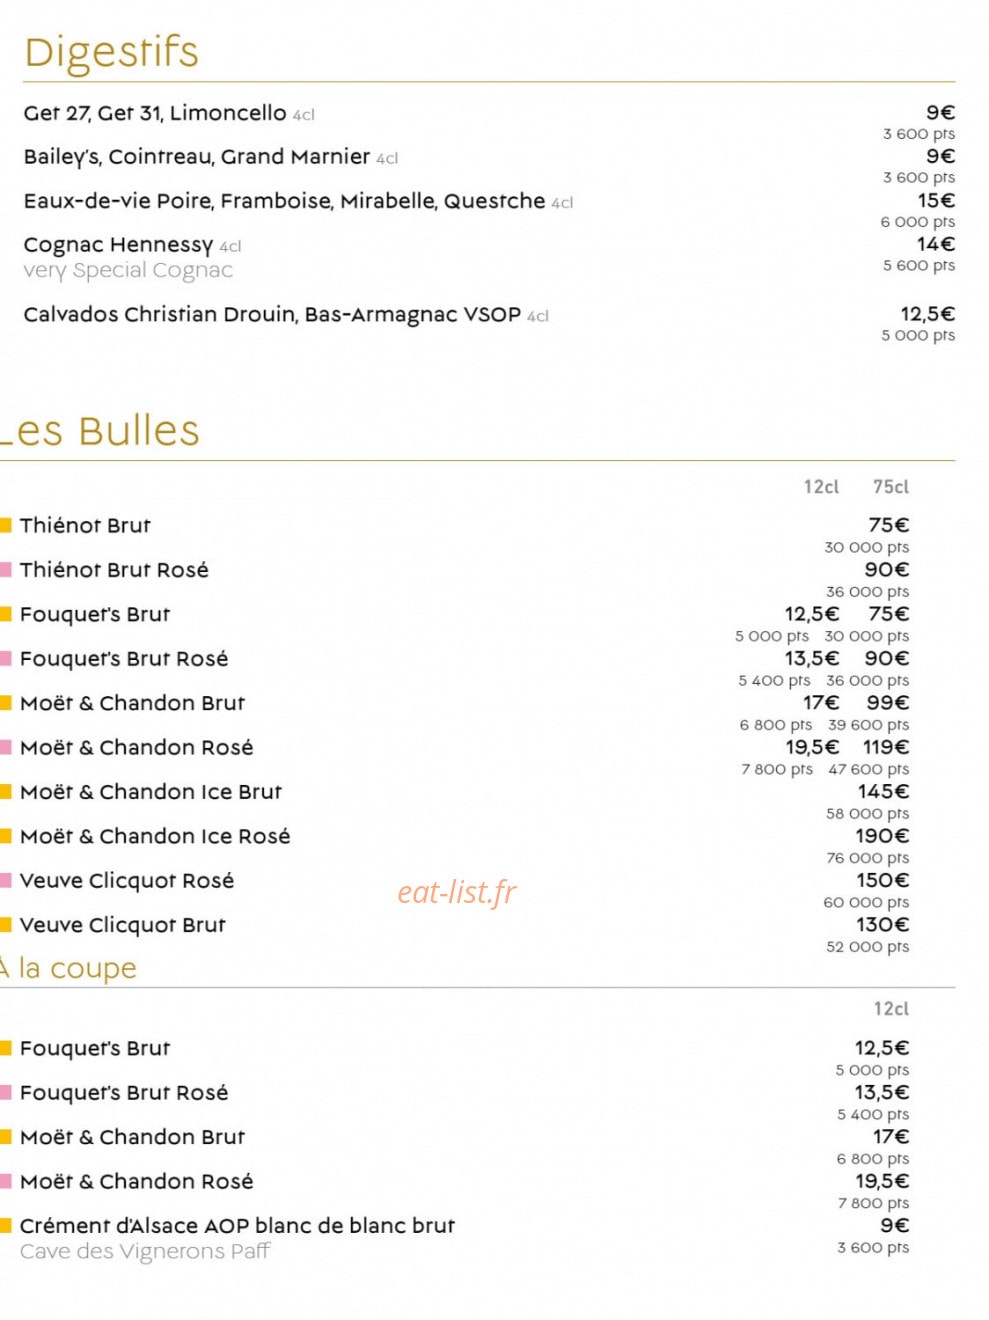Image resolution: width=989 pixels, height=1320 pixels.
Task: Select Veuve Clicquot Brut entry
Action: pos(123,925)
